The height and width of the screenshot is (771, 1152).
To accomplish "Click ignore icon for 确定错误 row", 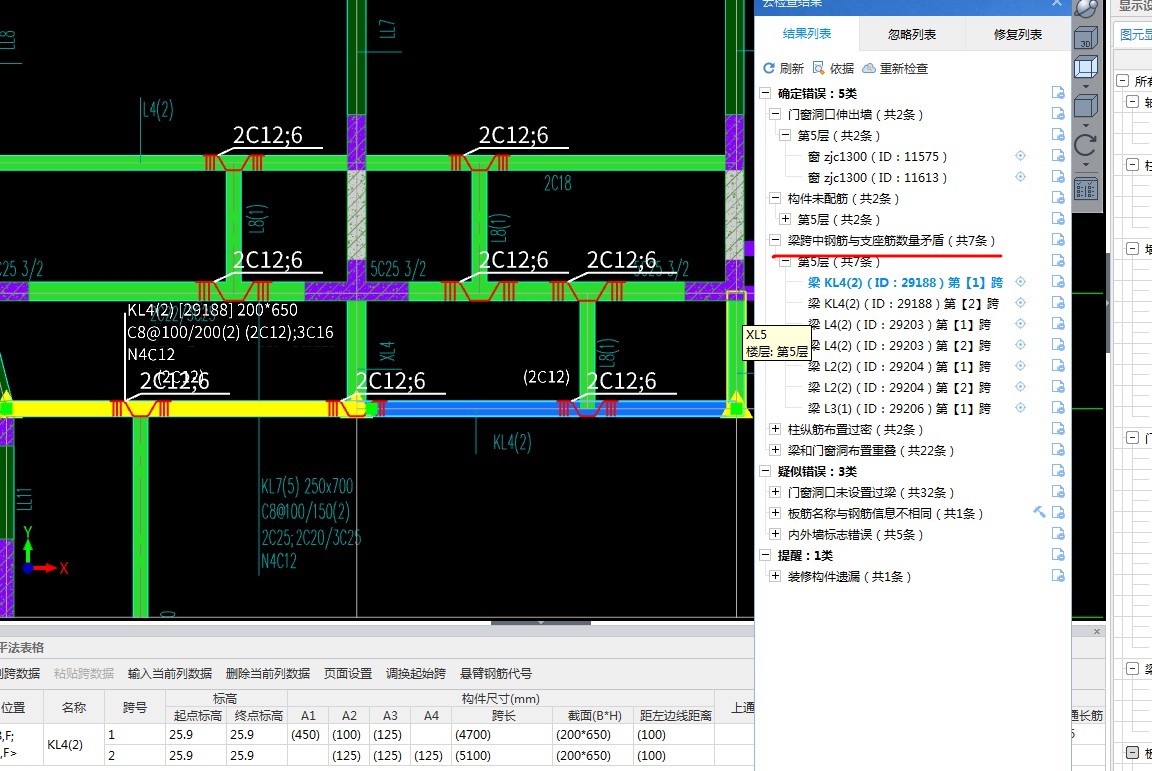I will [x=1058, y=93].
